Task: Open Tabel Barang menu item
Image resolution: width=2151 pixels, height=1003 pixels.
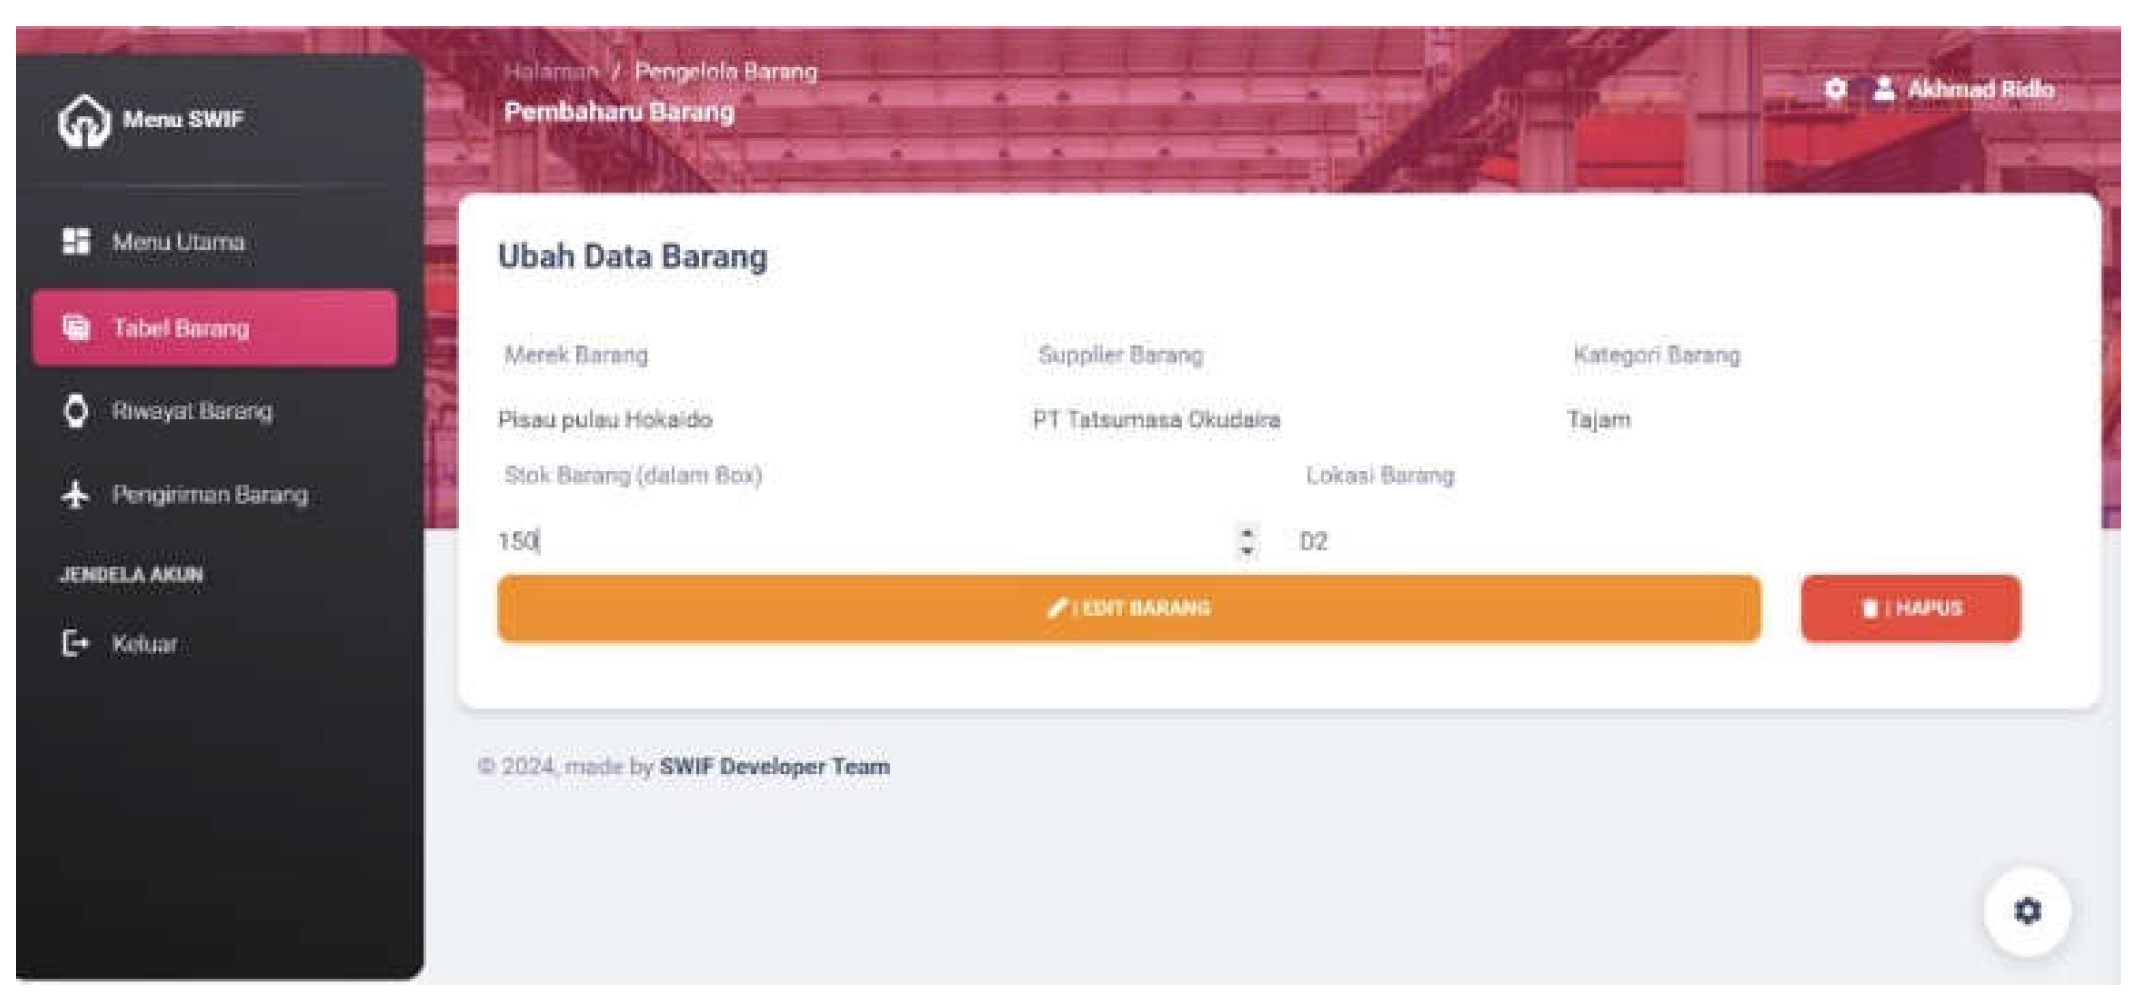Action: click(214, 328)
